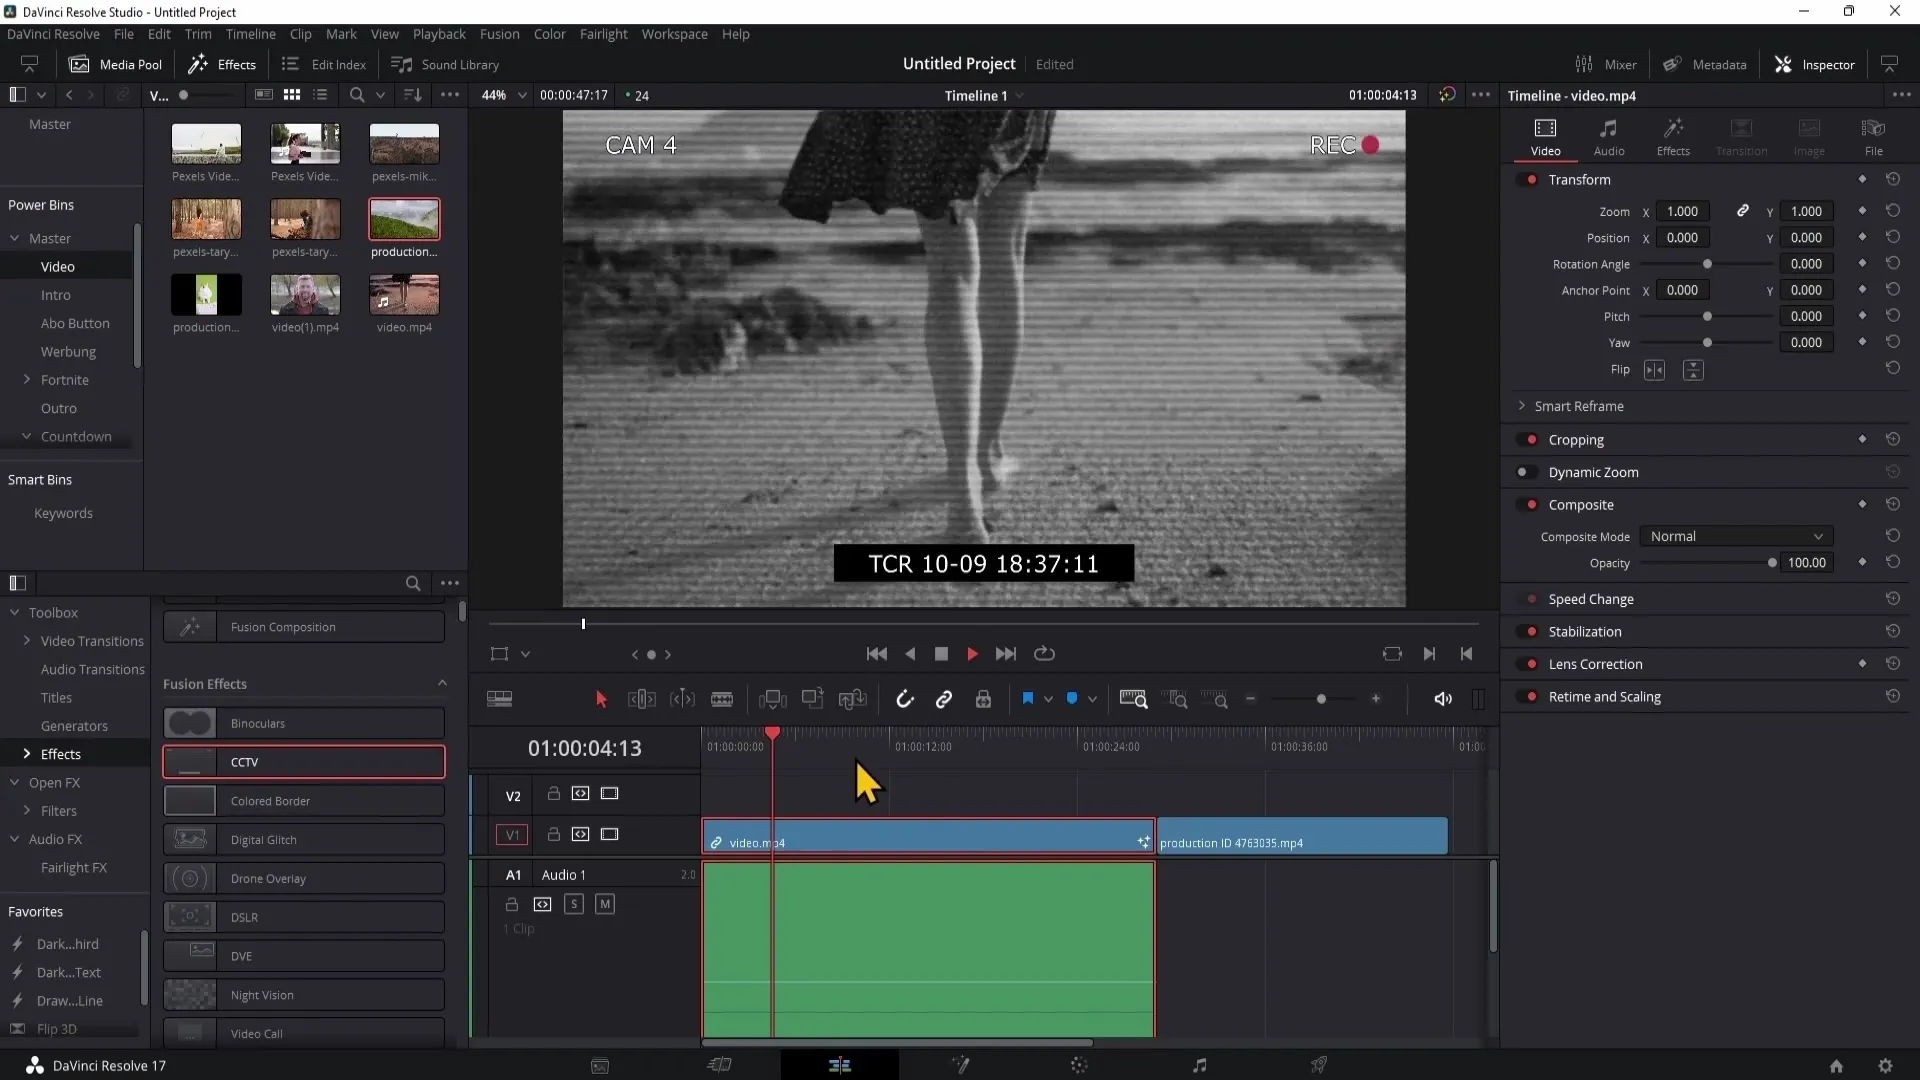Toggle the Video track V2 visibility
This screenshot has height=1080, width=1920.
click(609, 793)
